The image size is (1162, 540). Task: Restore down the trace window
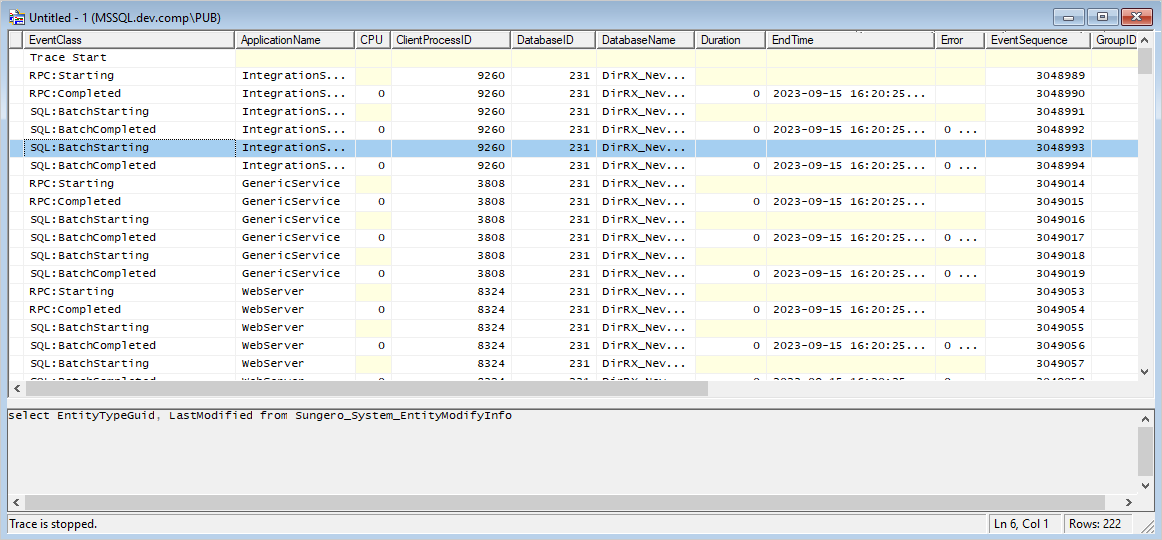click(1102, 17)
